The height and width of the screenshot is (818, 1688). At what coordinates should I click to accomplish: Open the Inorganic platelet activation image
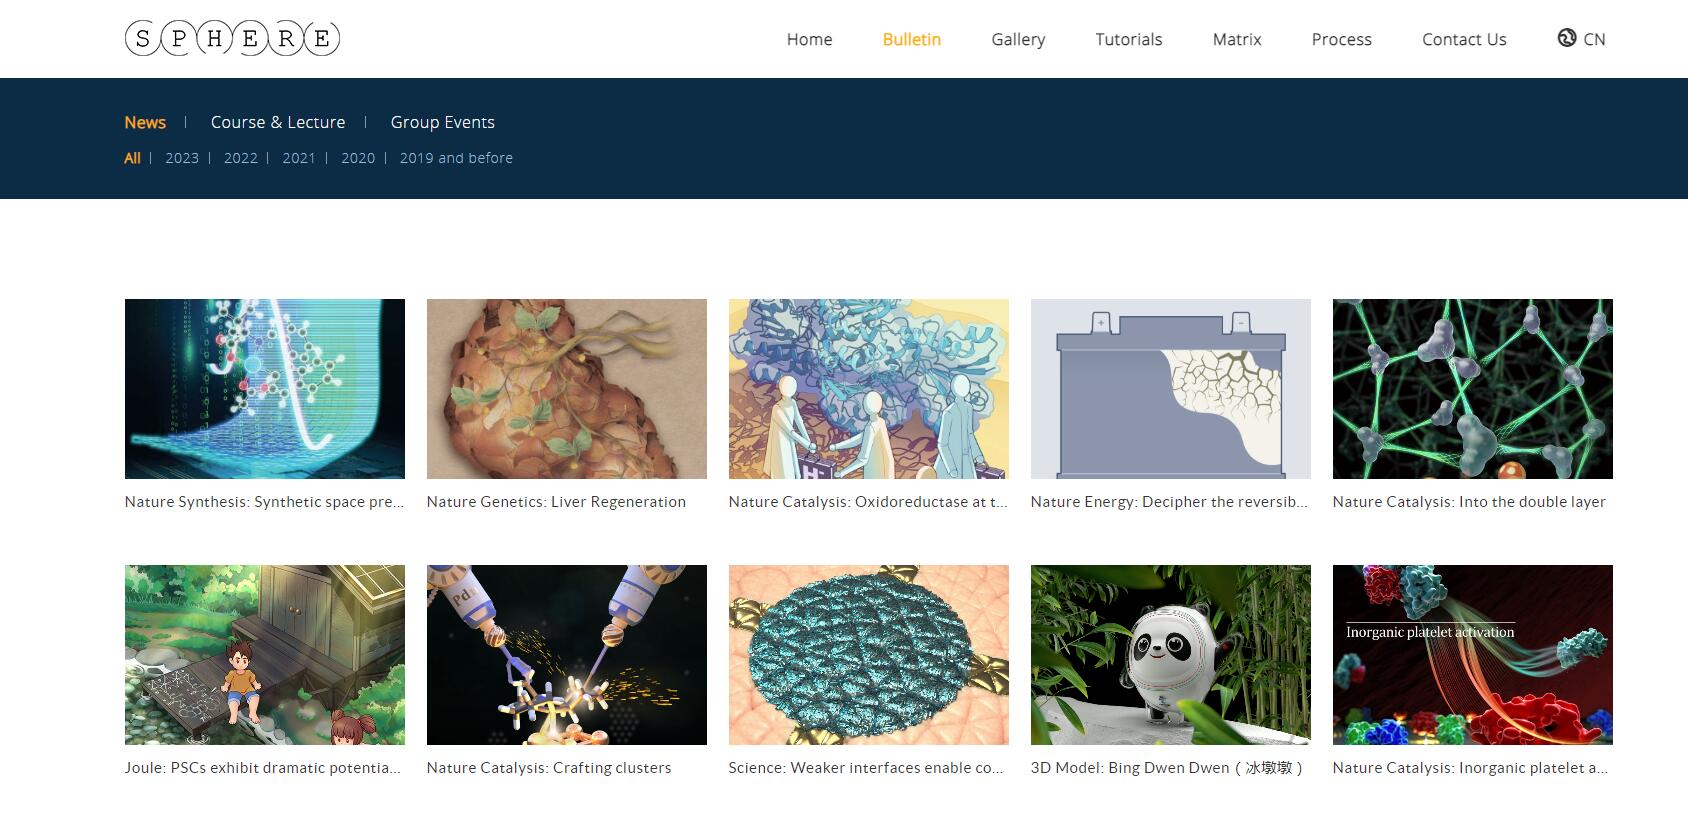(1472, 655)
